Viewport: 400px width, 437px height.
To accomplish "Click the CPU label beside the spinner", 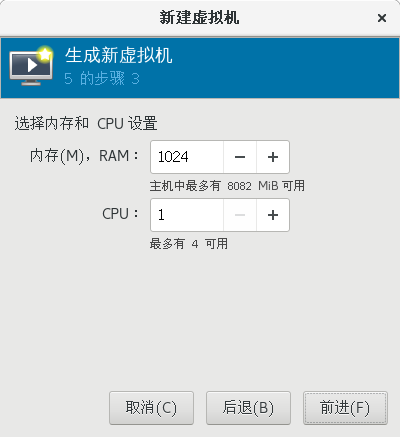I will [120, 214].
